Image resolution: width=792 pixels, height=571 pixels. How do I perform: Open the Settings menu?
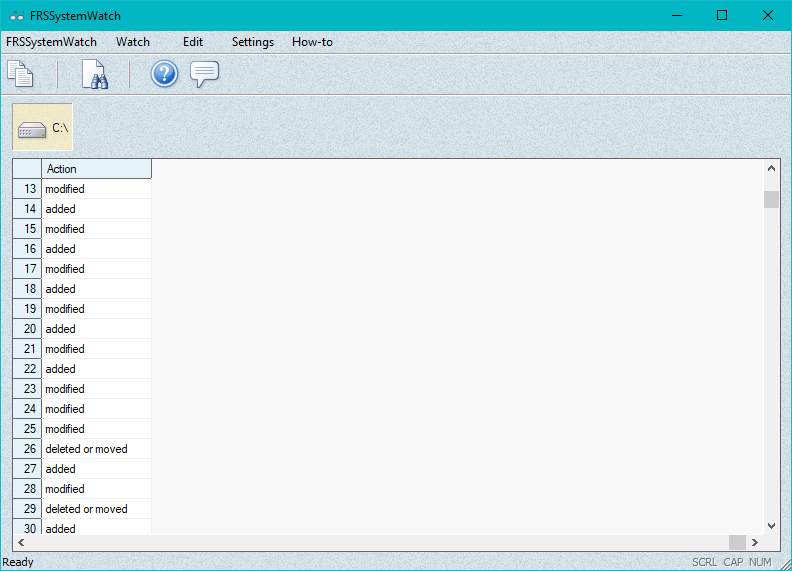click(253, 42)
